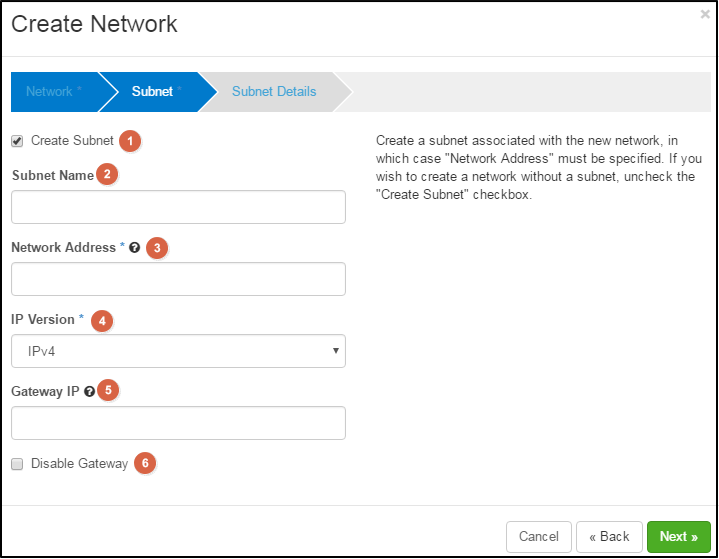The height and width of the screenshot is (559, 719).
Task: Select the Subnet wizard step
Action: 153,92
